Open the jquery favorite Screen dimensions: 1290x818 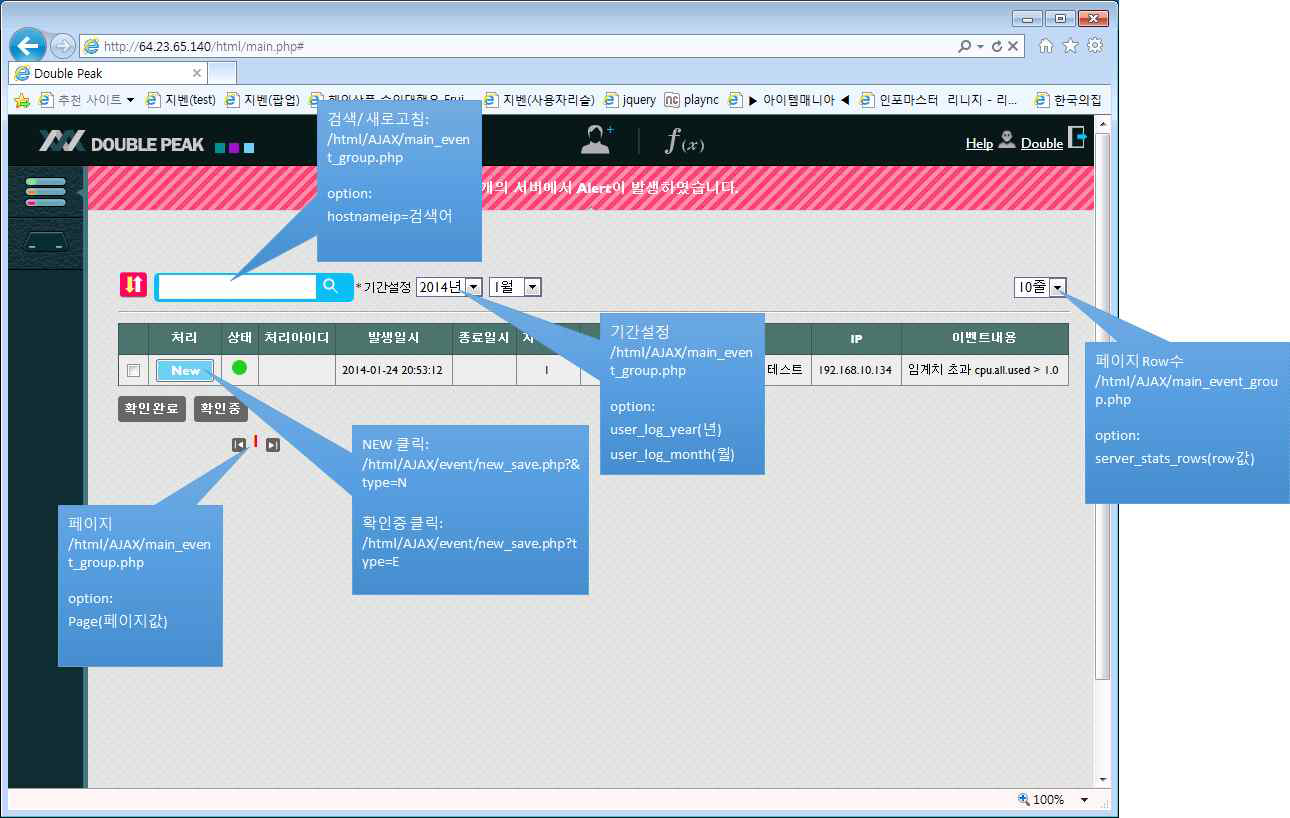[629, 100]
